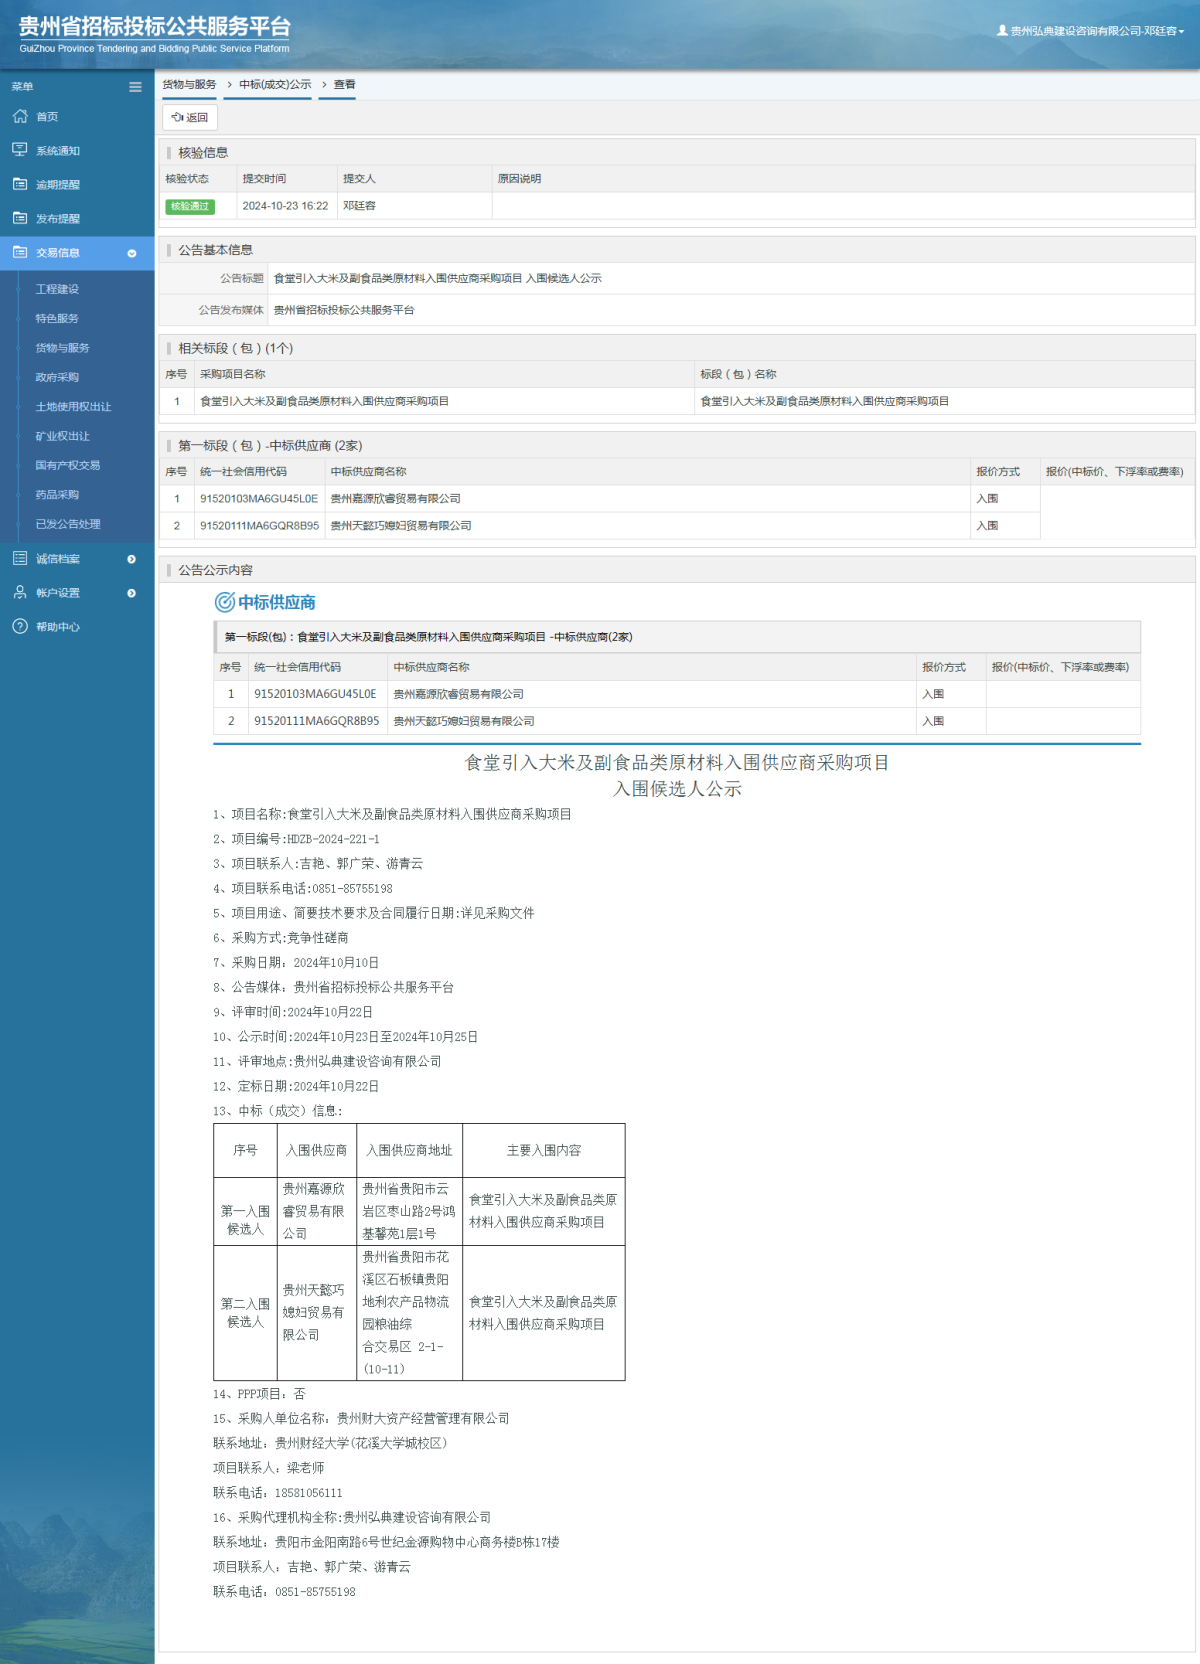Click 公示时间 line with October dates
The width and height of the screenshot is (1200, 1664).
click(345, 1037)
